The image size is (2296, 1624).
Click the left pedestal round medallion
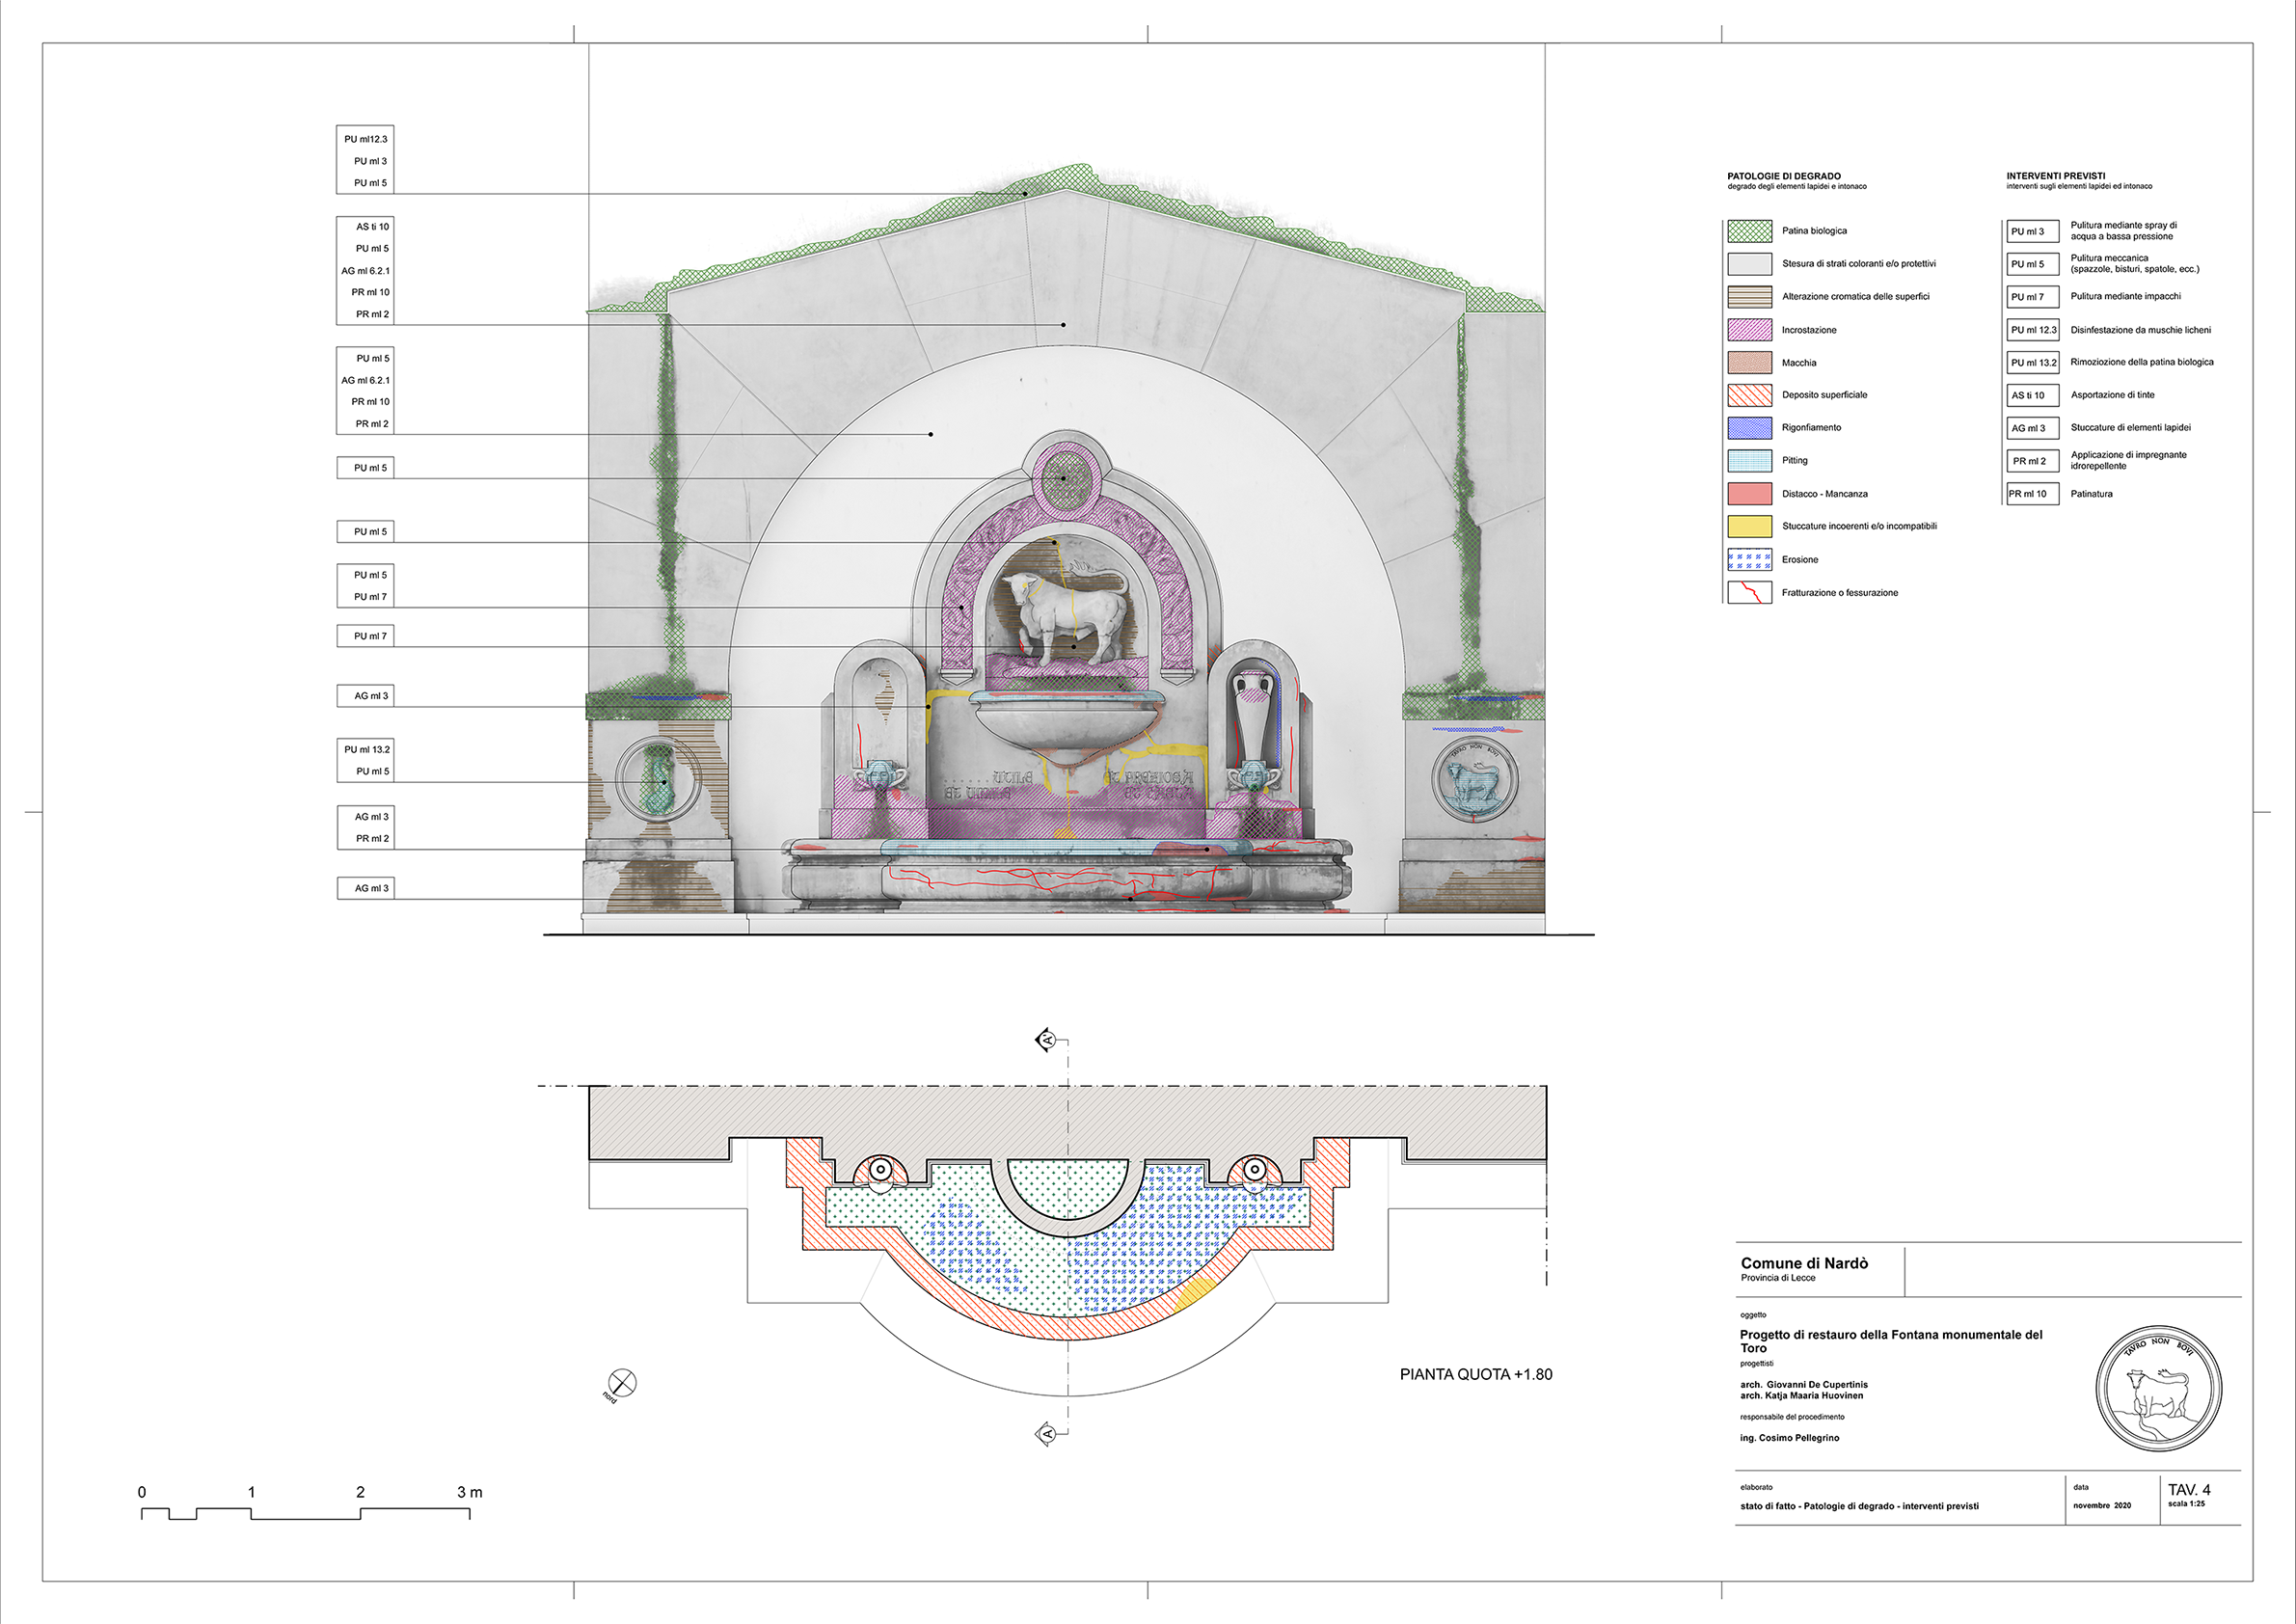[658, 780]
